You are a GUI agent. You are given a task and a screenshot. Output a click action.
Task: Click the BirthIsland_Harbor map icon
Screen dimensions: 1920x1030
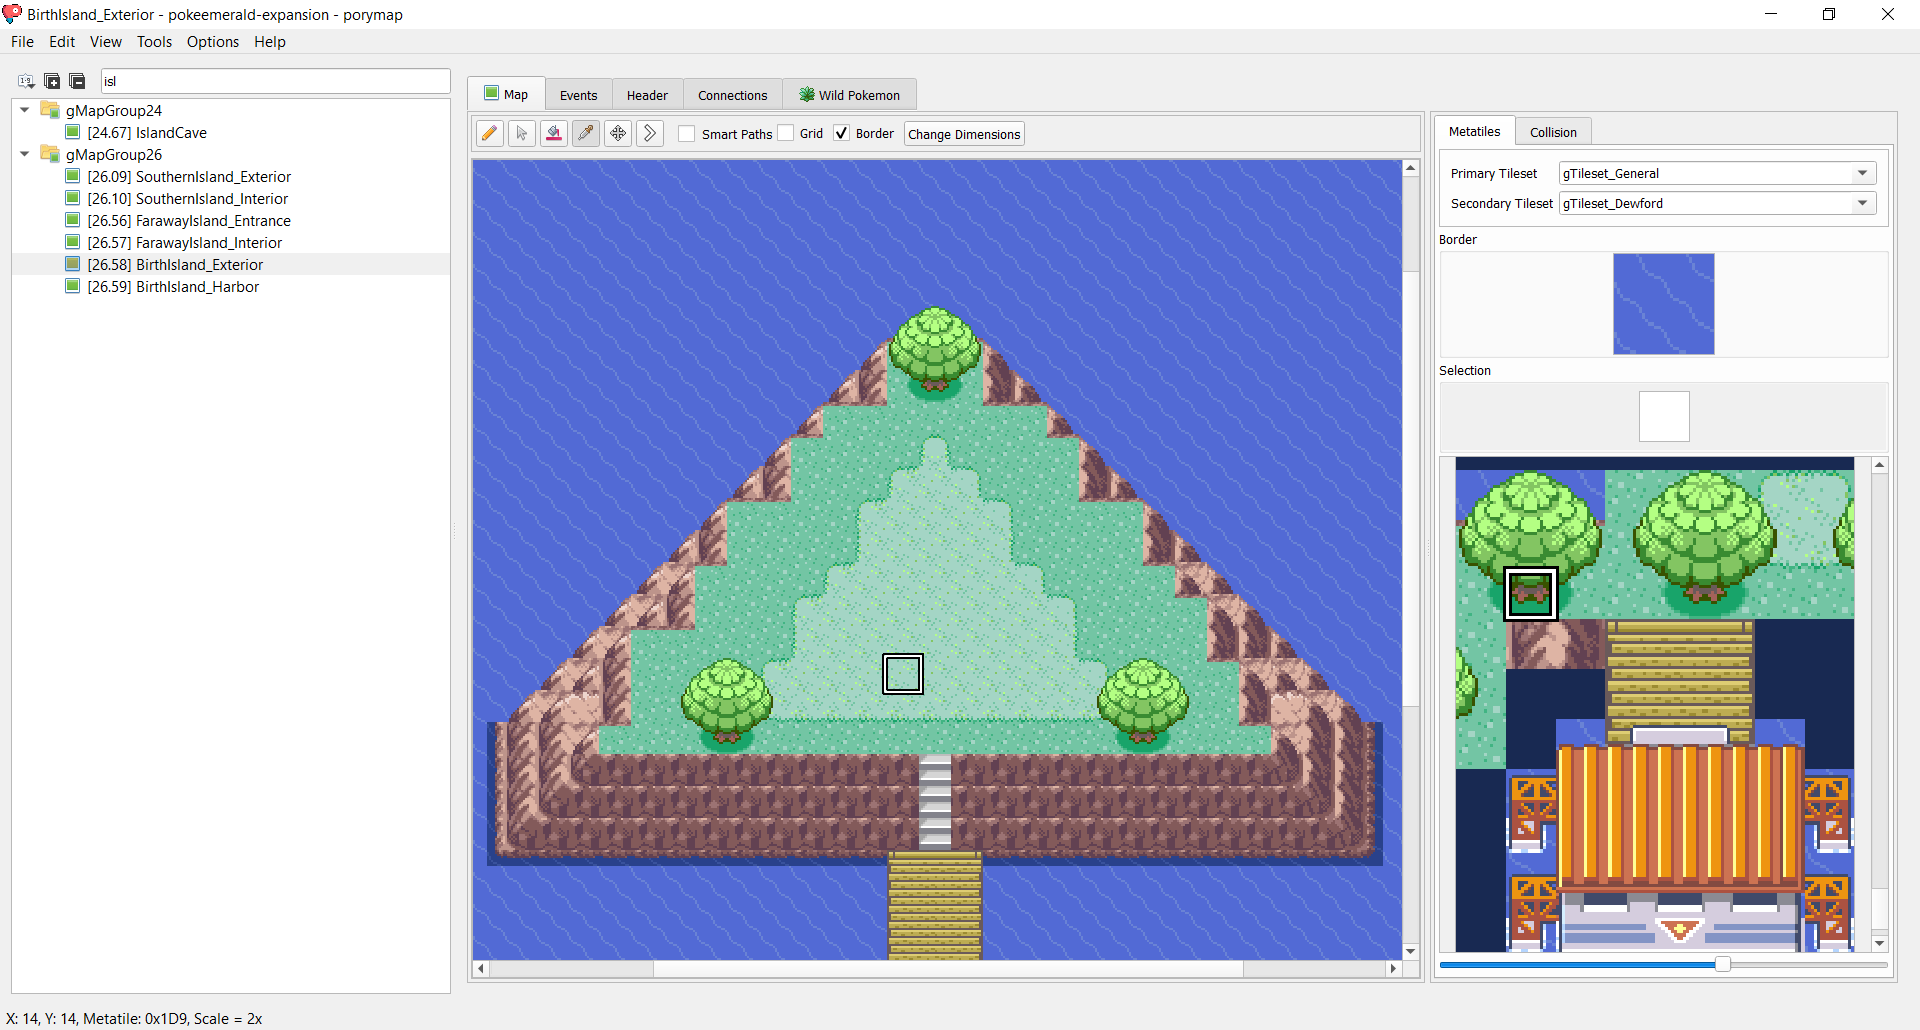[x=72, y=286]
